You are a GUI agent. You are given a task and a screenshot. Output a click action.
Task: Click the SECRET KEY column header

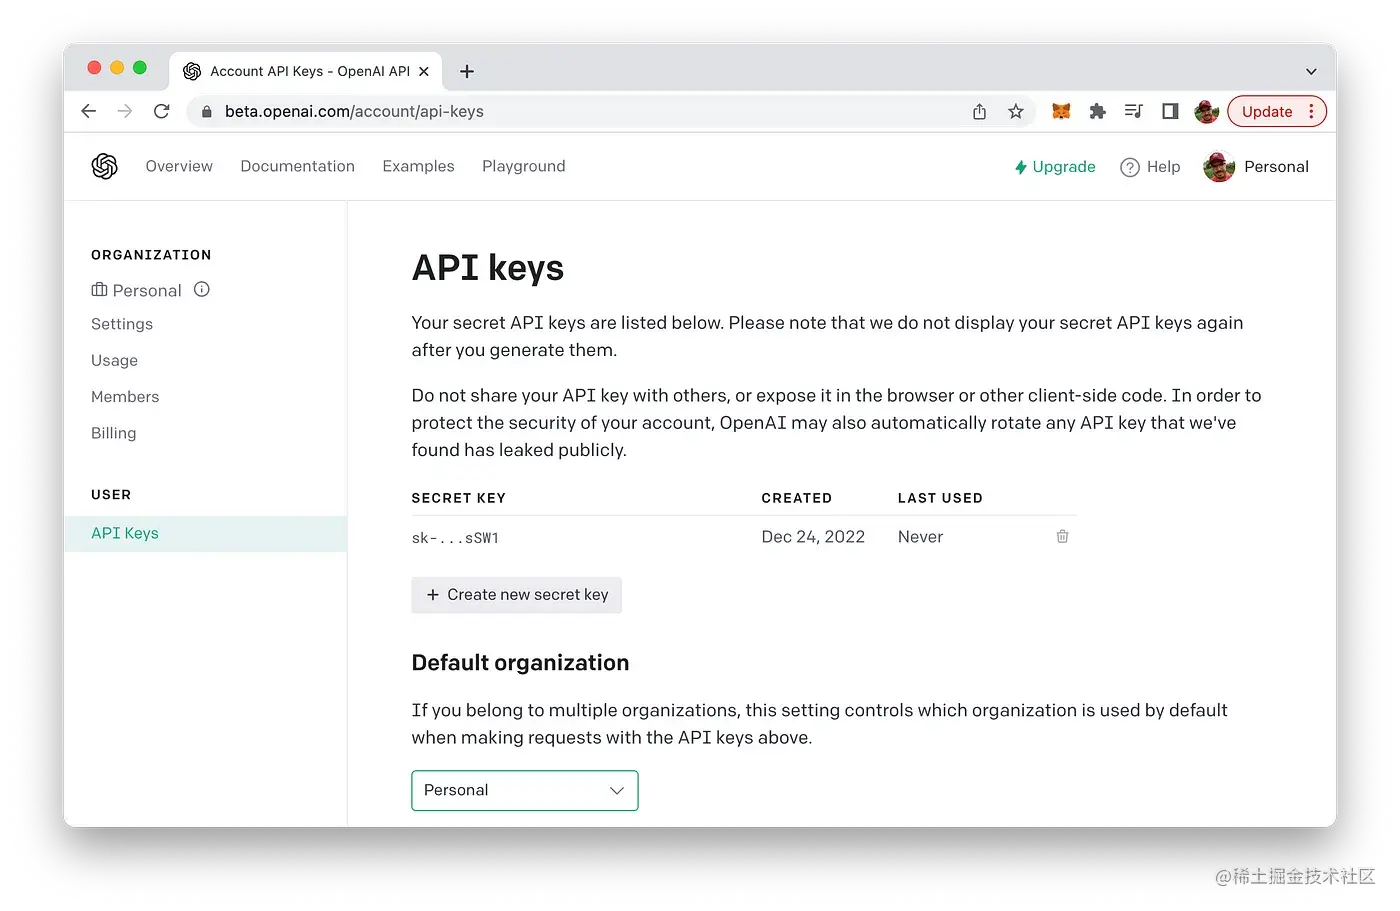[459, 498]
